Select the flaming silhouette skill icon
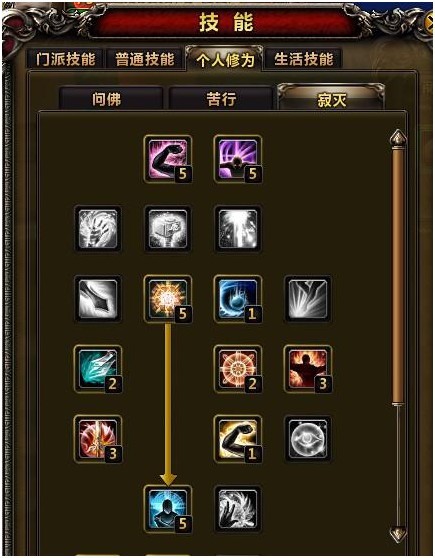Image resolution: width=435 pixels, height=558 pixels. (308, 369)
